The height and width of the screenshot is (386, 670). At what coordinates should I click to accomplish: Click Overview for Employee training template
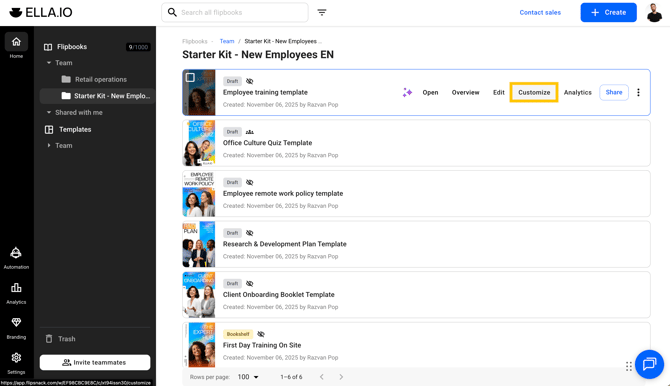pos(465,92)
